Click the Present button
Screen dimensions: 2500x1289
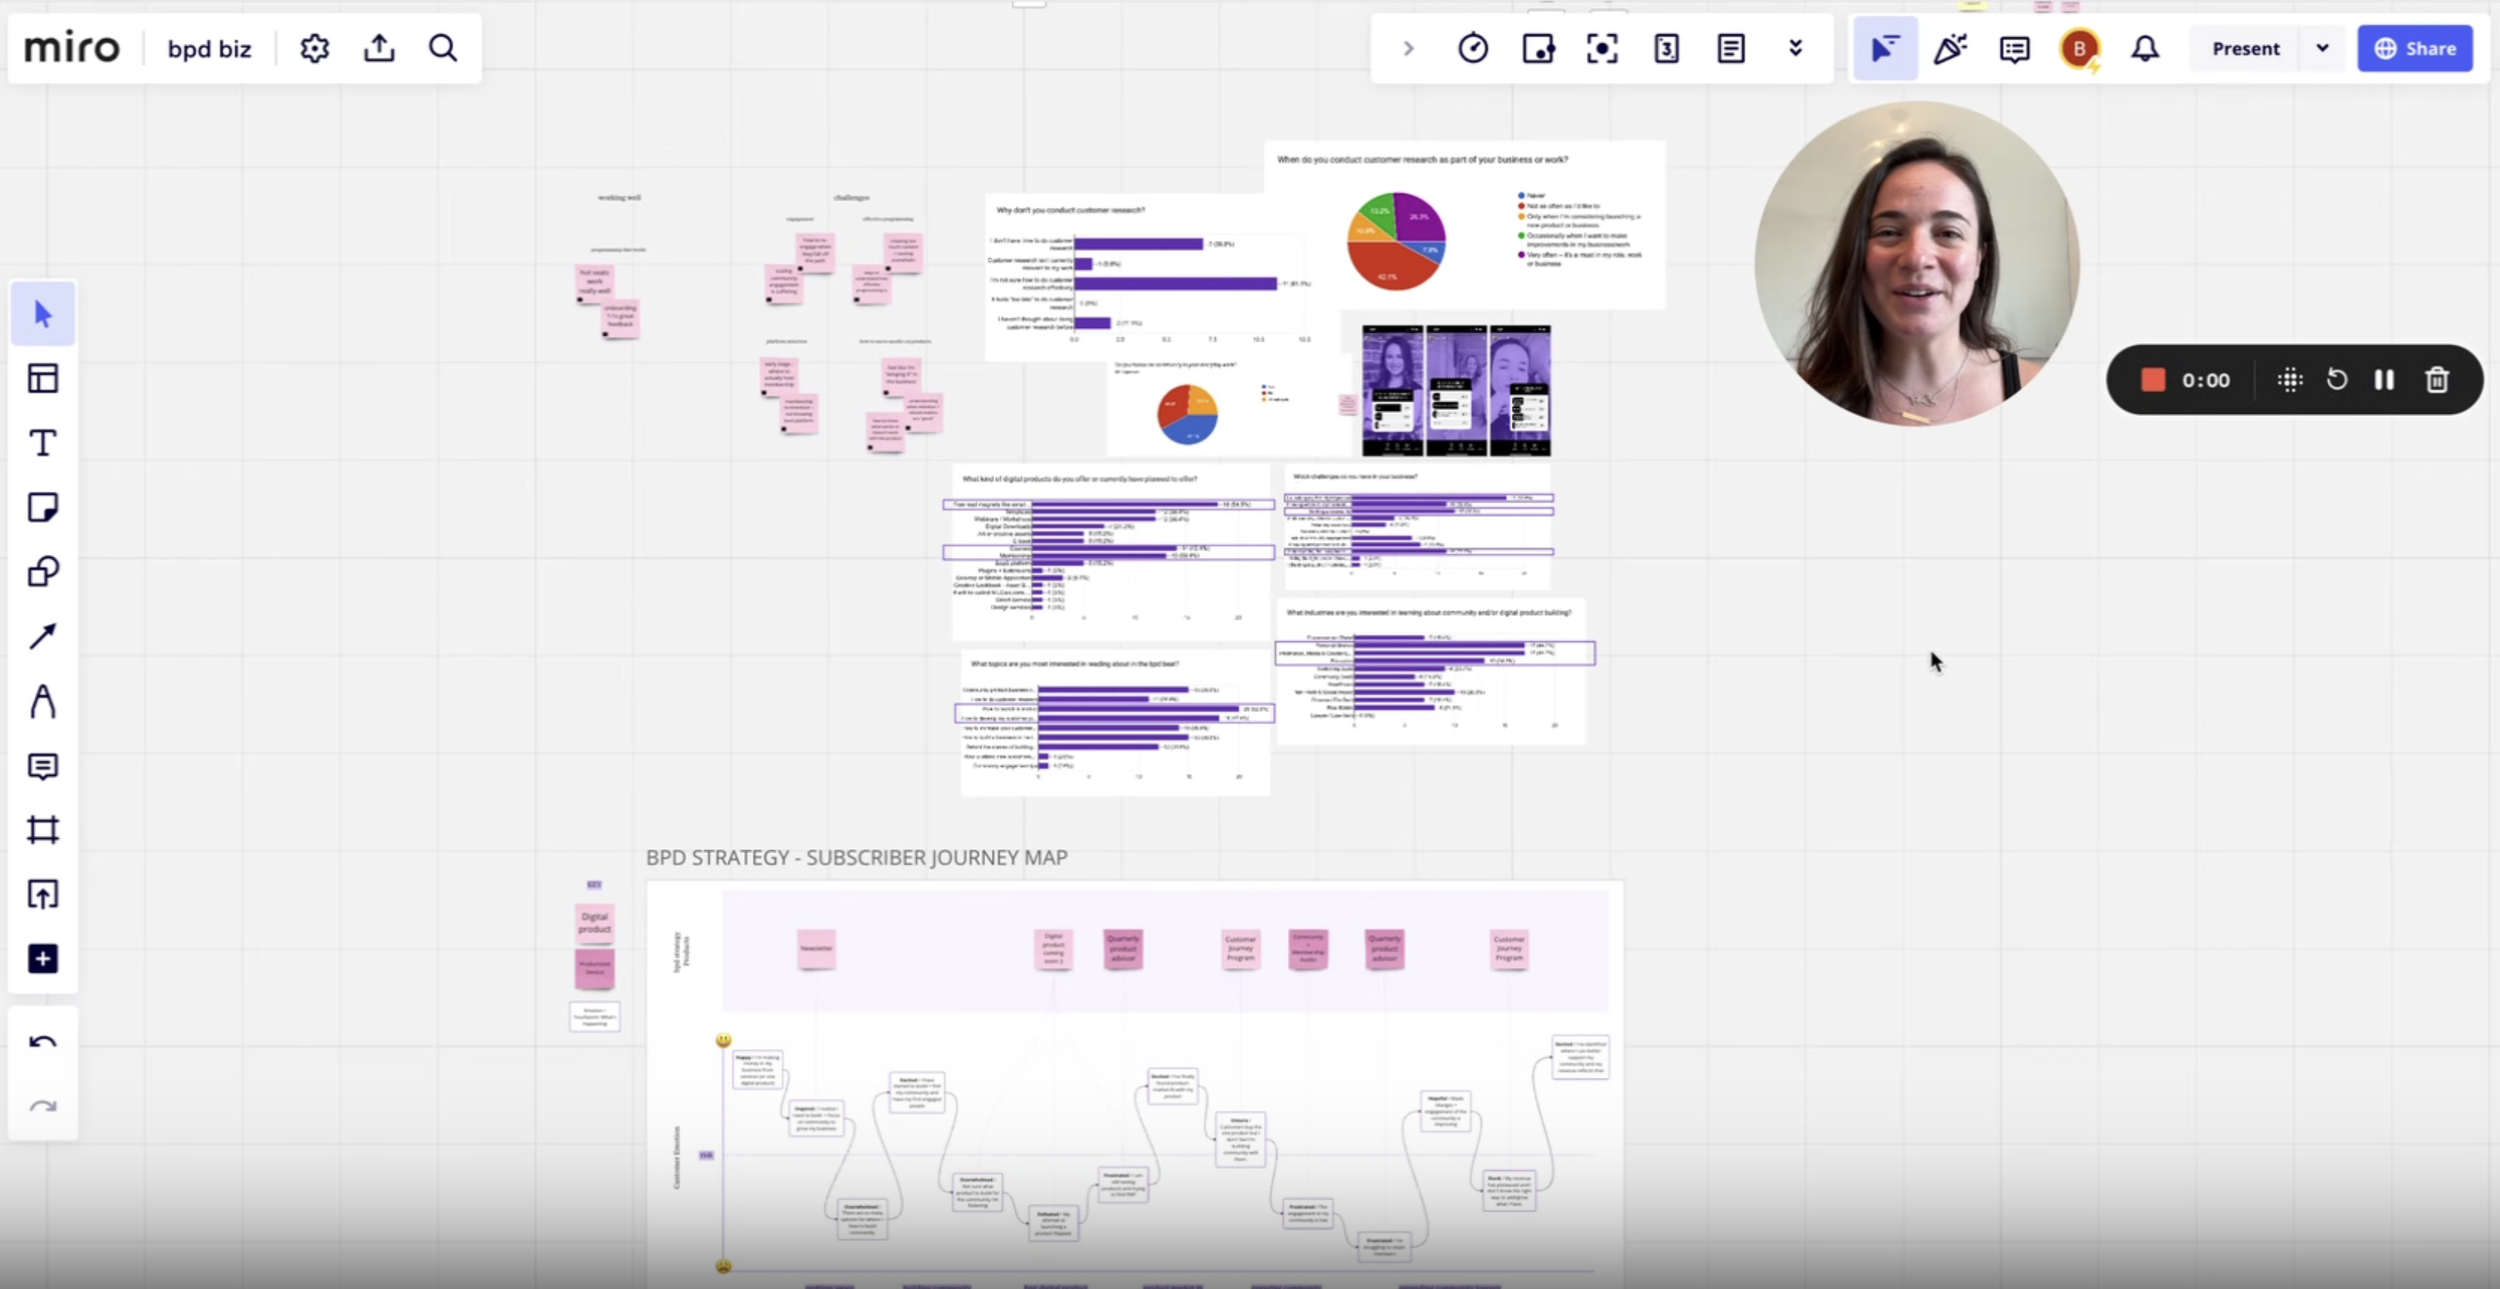2245,48
